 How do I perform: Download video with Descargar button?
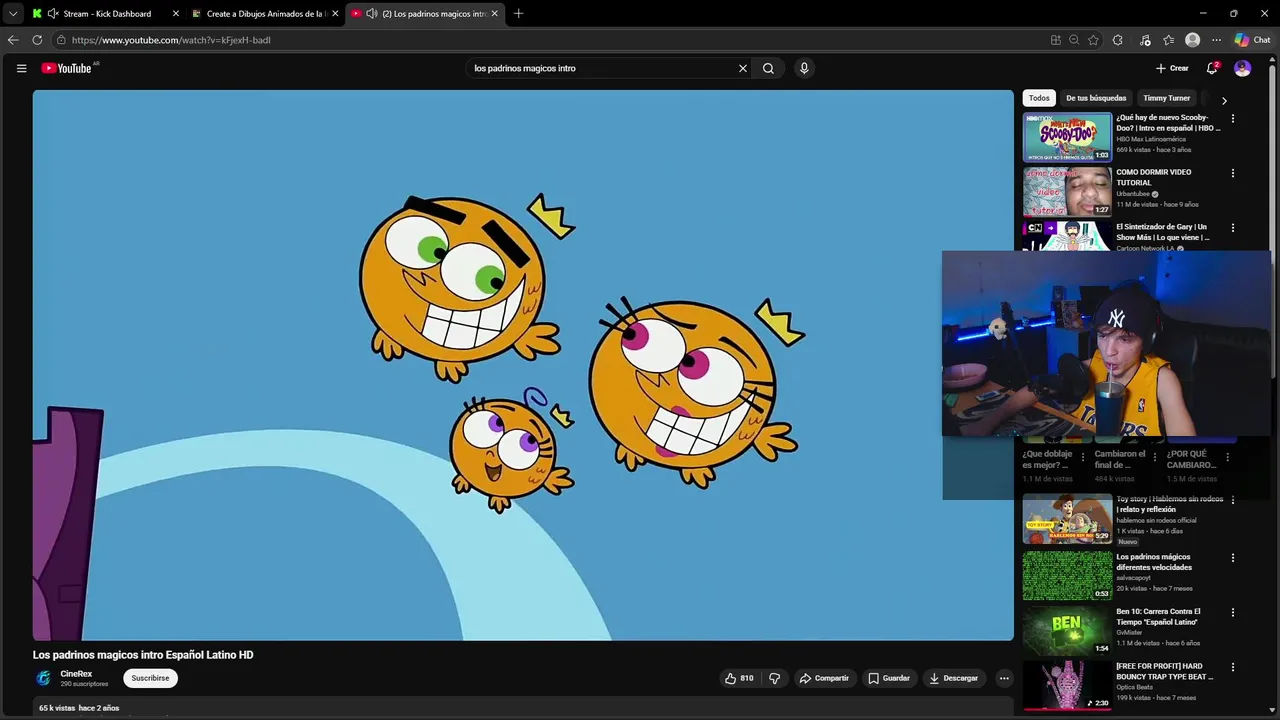[x=953, y=678]
